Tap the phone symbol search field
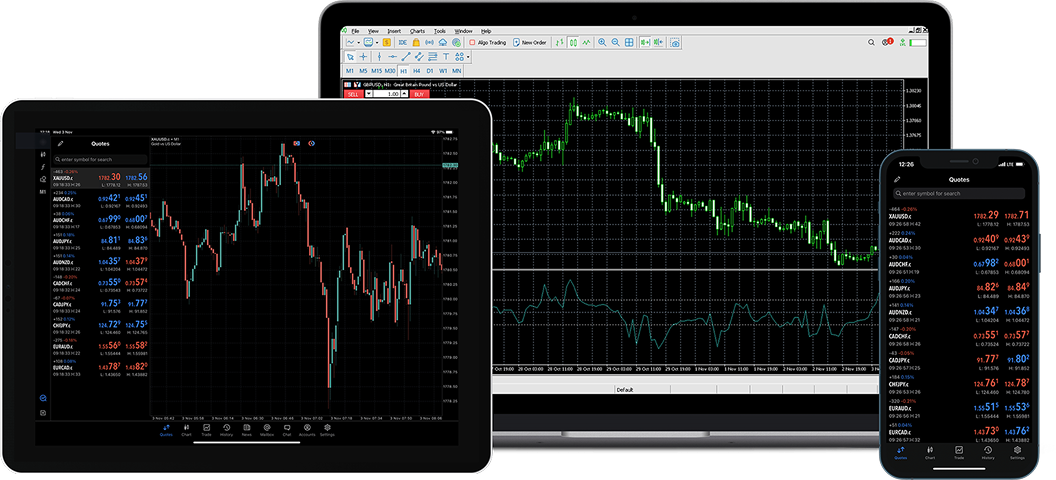Screen dimensions: 1056x480 (x=959, y=193)
